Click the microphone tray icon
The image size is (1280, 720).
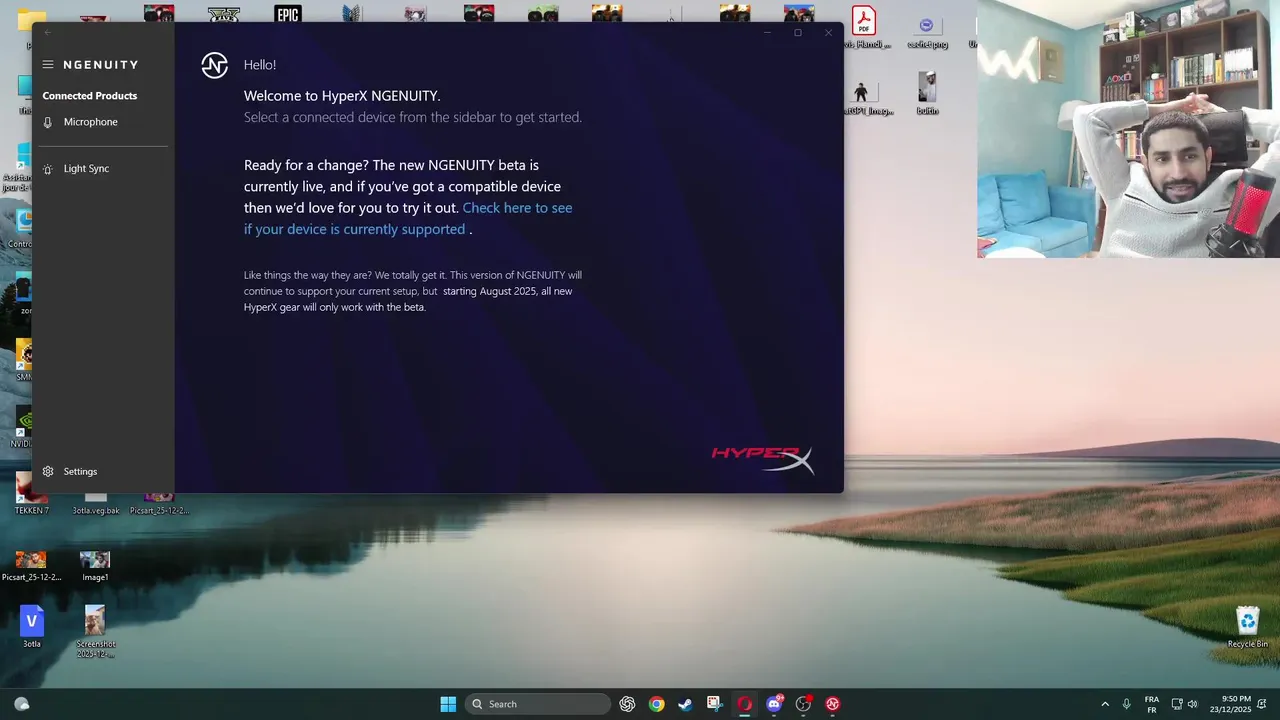(x=1127, y=704)
